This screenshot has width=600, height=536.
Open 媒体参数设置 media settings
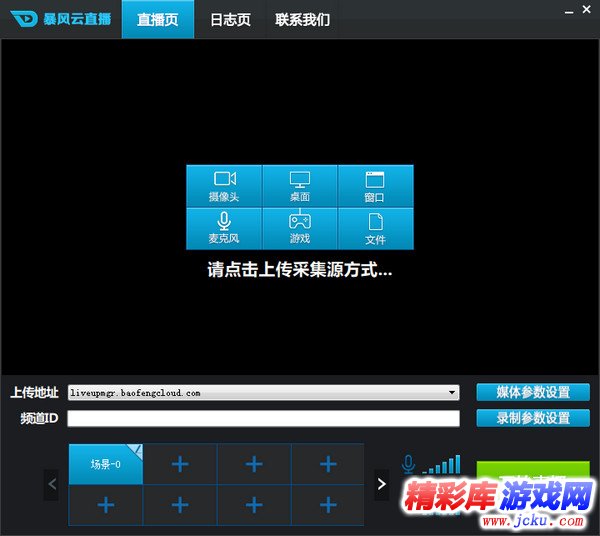click(533, 392)
